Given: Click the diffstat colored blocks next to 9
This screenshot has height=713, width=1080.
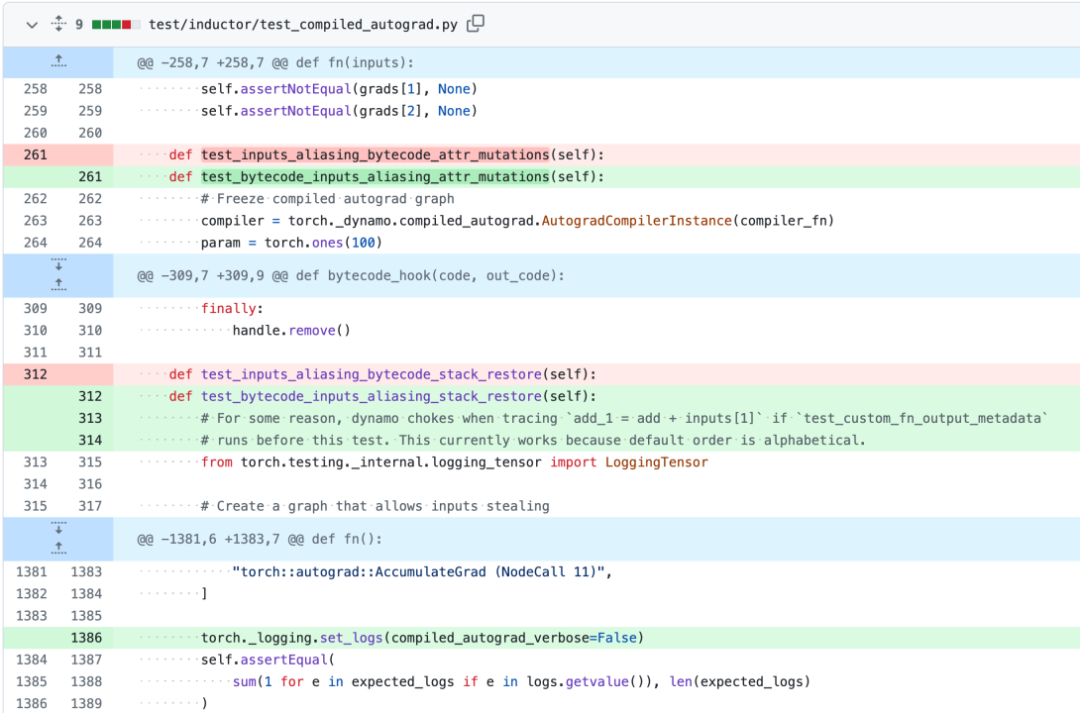Looking at the screenshot, I should pyautogui.click(x=116, y=25).
